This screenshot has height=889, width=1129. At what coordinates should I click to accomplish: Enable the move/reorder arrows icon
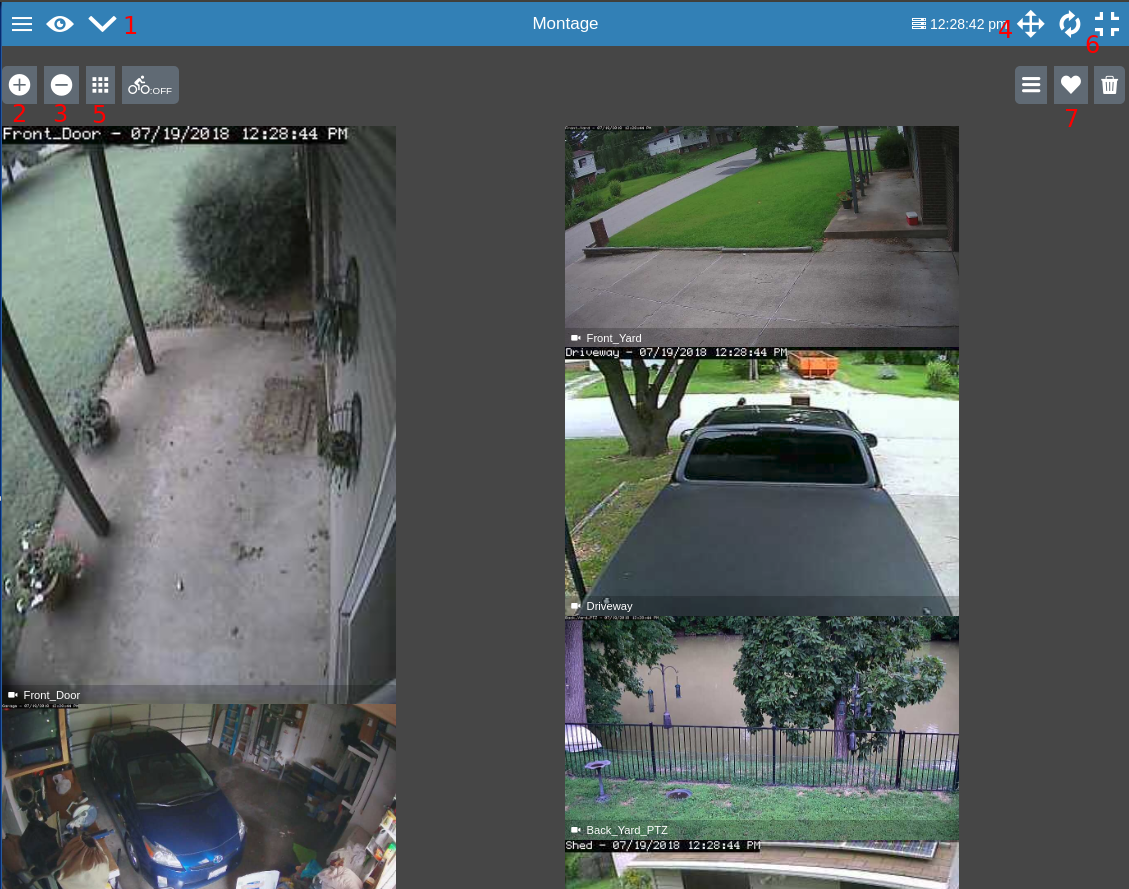(1031, 24)
